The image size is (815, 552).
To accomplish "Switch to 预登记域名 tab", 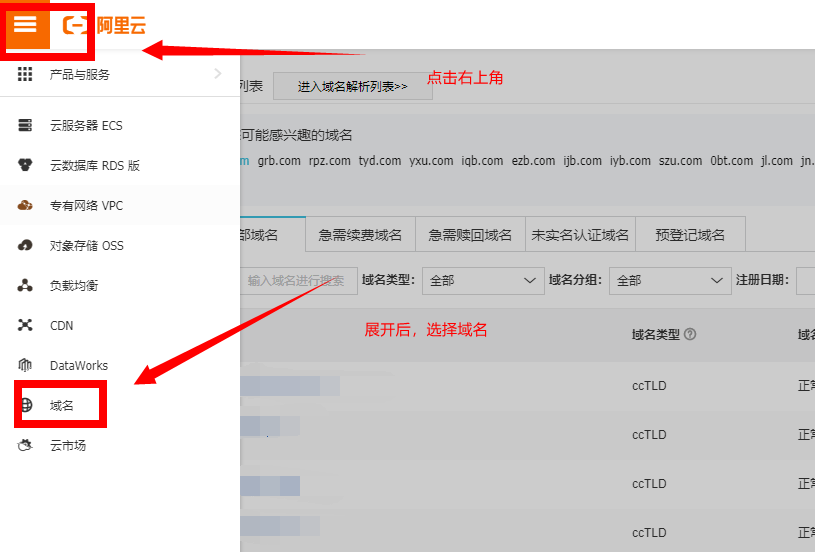I will coord(690,235).
